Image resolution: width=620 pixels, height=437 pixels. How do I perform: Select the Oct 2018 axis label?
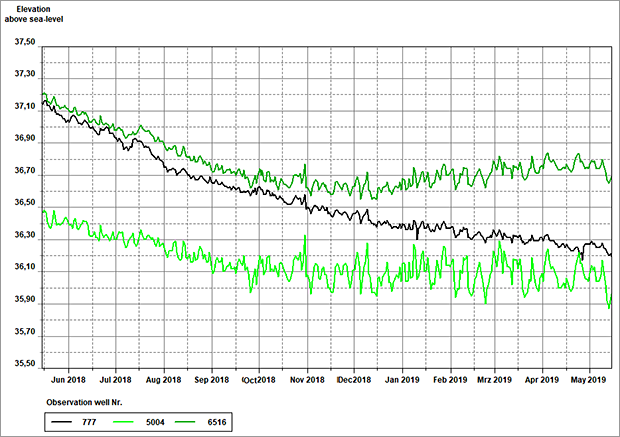259,380
